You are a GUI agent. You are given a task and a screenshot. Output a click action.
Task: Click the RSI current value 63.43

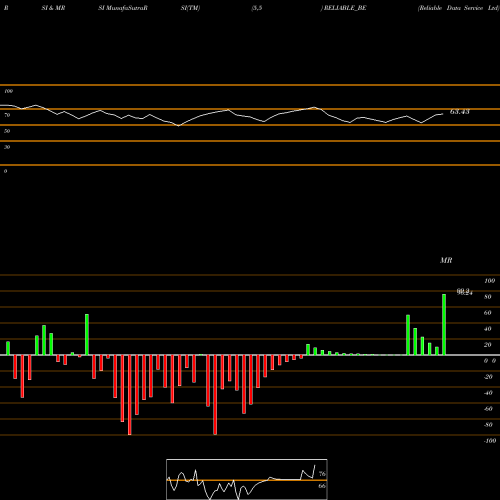[x=460, y=112]
